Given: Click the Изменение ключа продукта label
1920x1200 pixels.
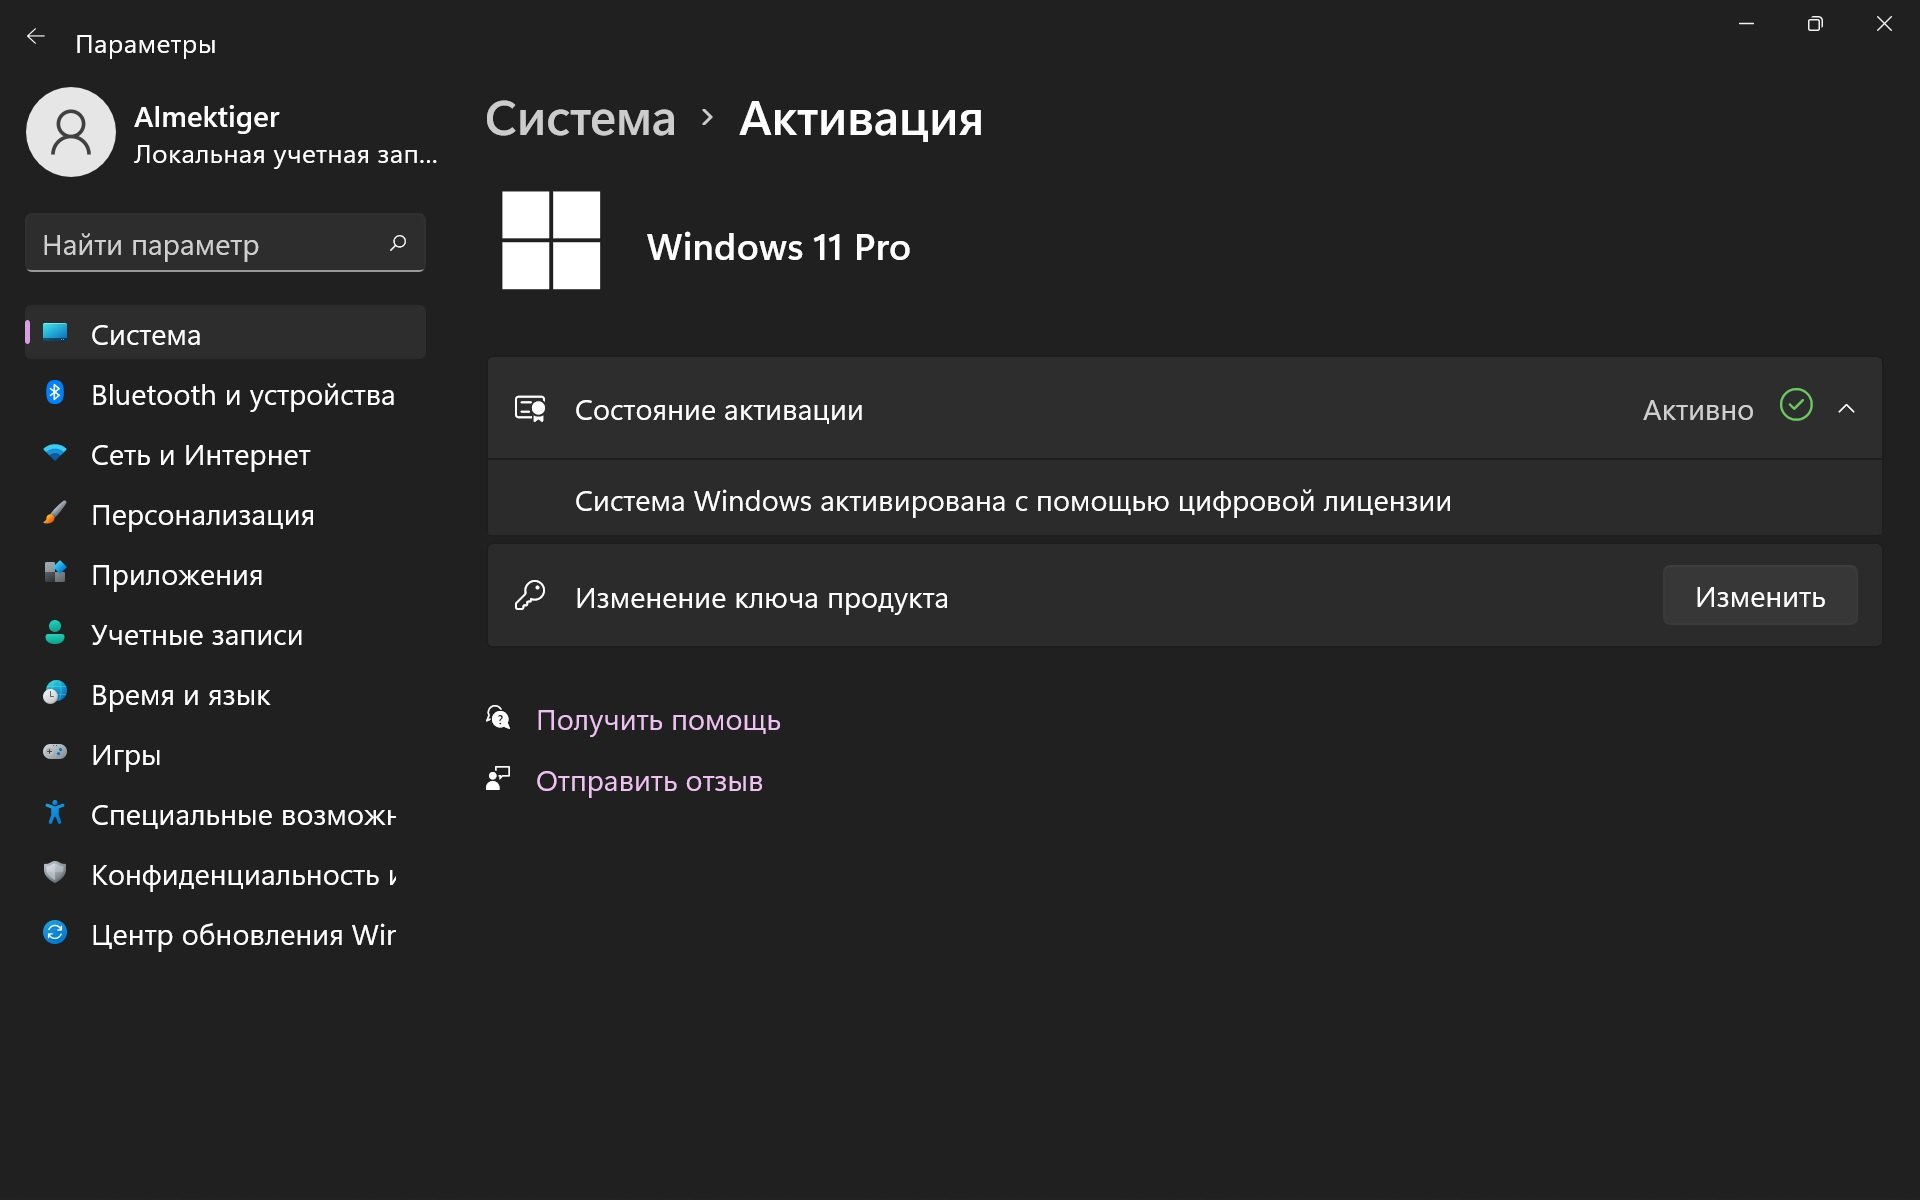Looking at the screenshot, I should 761,598.
